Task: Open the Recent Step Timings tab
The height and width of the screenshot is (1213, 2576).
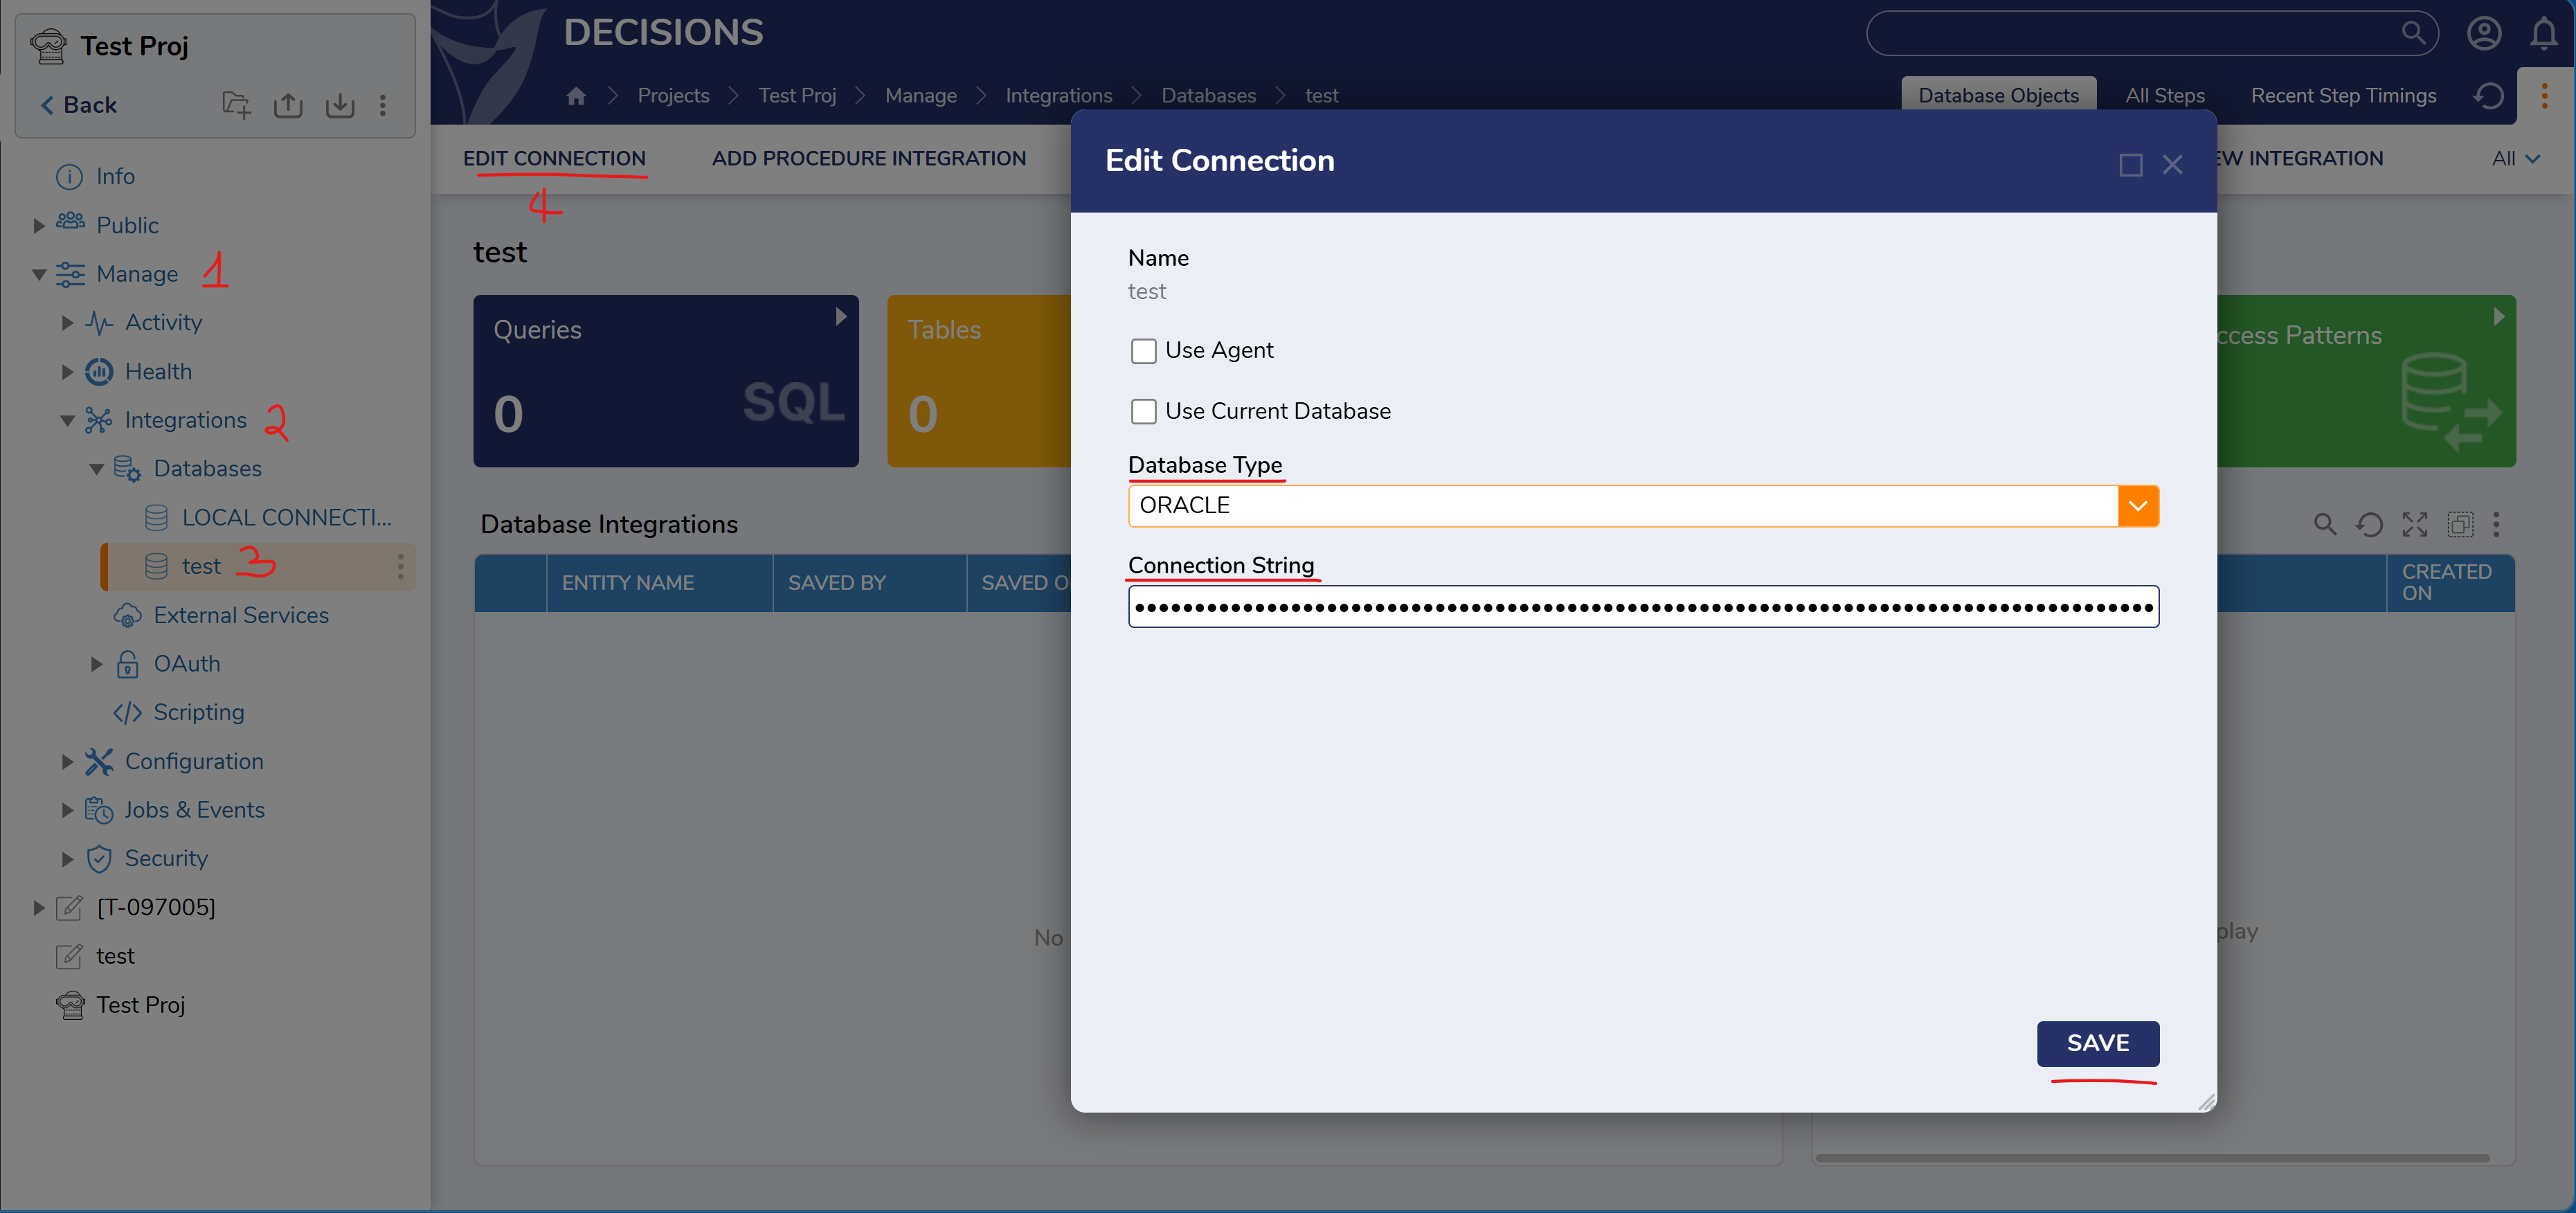Action: pos(2342,96)
